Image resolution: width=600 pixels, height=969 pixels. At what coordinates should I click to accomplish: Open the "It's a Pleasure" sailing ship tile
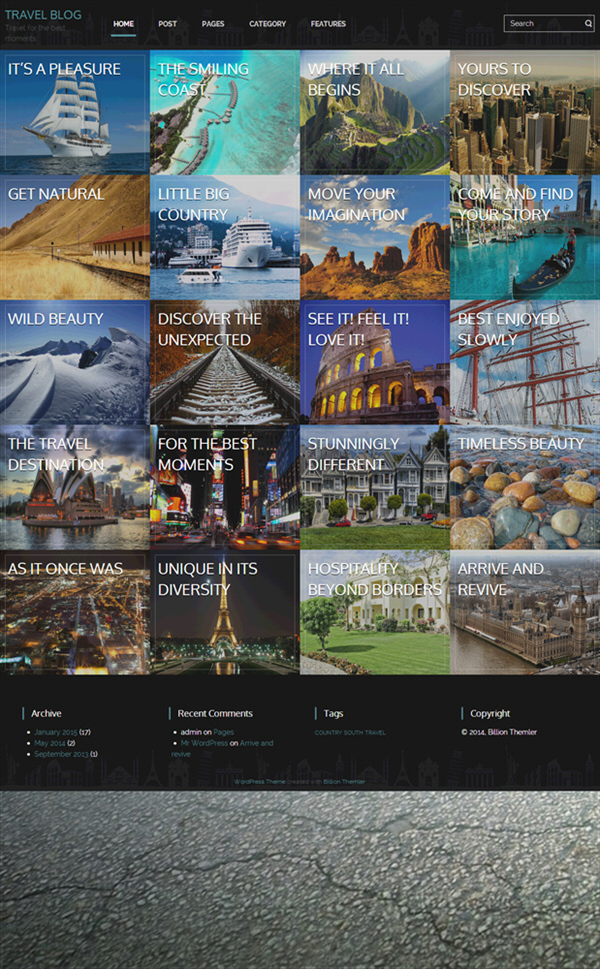point(75,113)
